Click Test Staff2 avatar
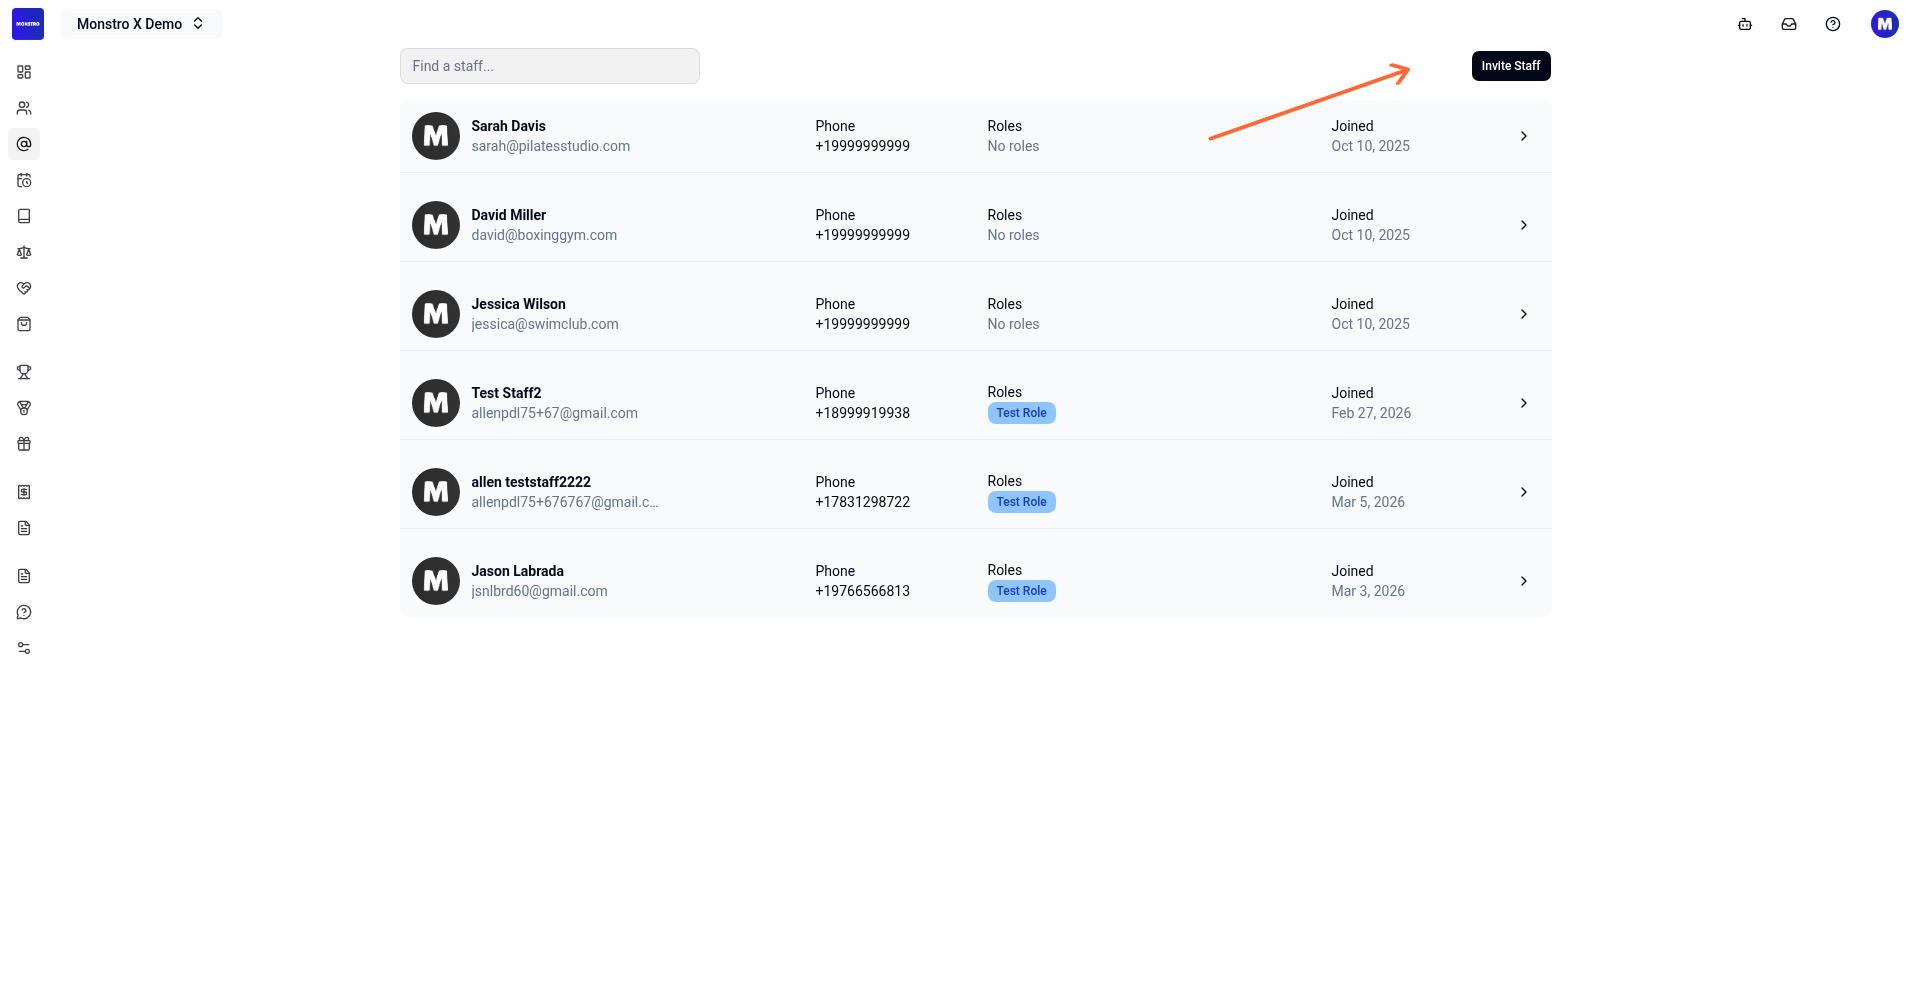This screenshot has width=1911, height=988. tap(436, 403)
